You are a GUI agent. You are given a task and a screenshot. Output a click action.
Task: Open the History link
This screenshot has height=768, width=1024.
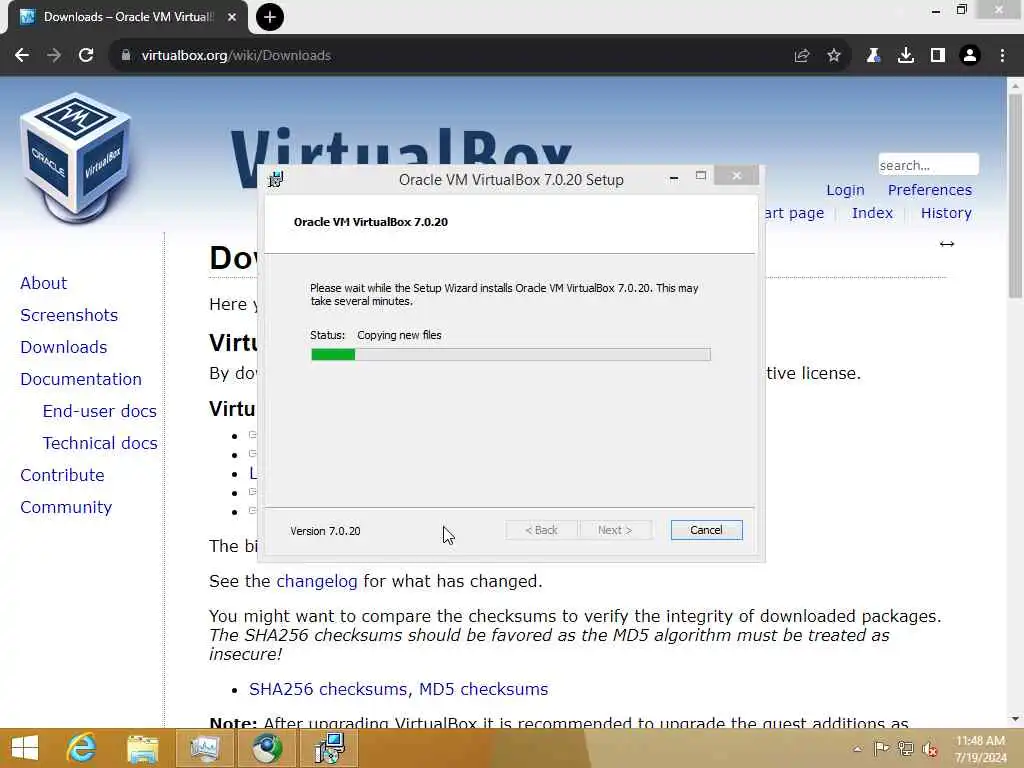[946, 213]
